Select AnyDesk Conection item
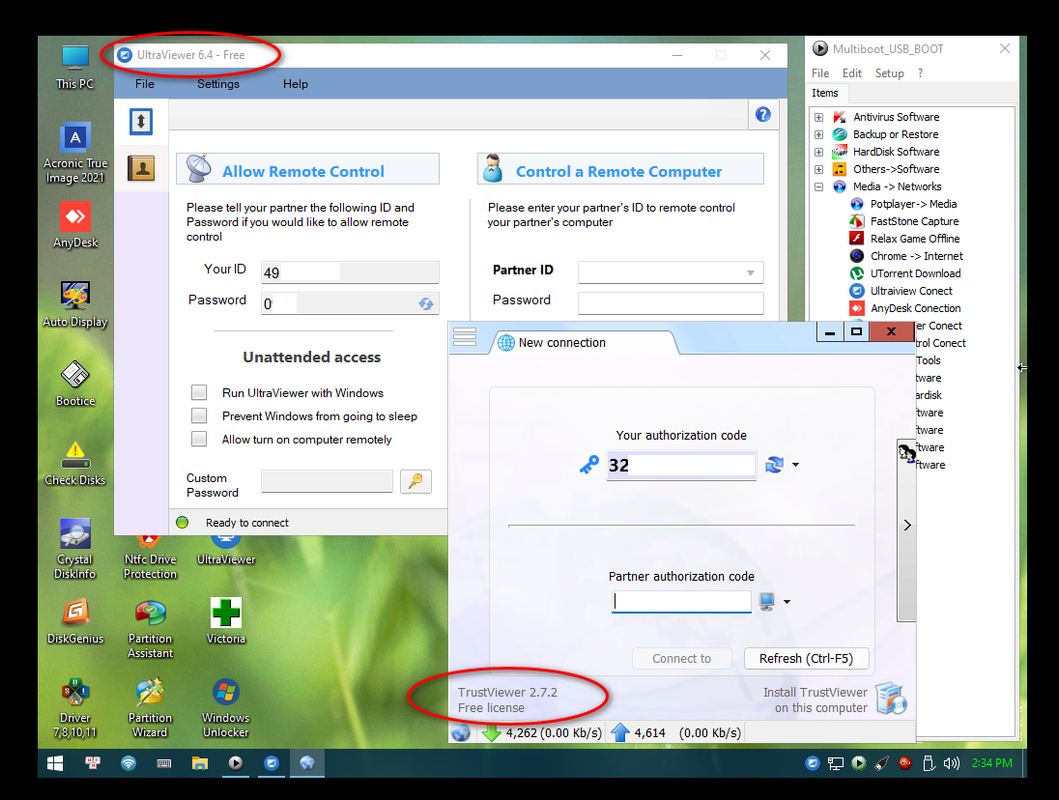Viewport: 1059px width, 800px height. [915, 309]
